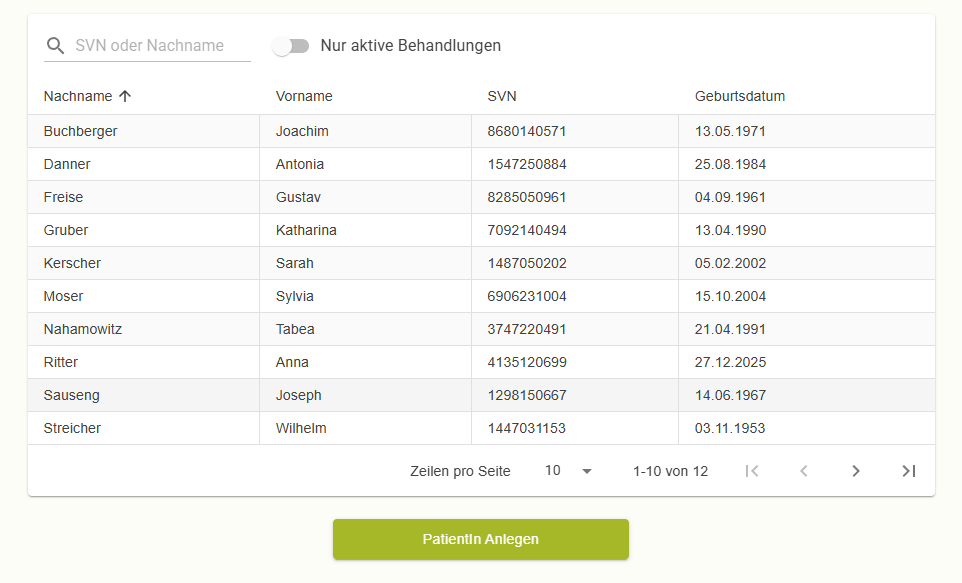
Task: Click the PatientIn Anlegen button
Action: (480, 539)
